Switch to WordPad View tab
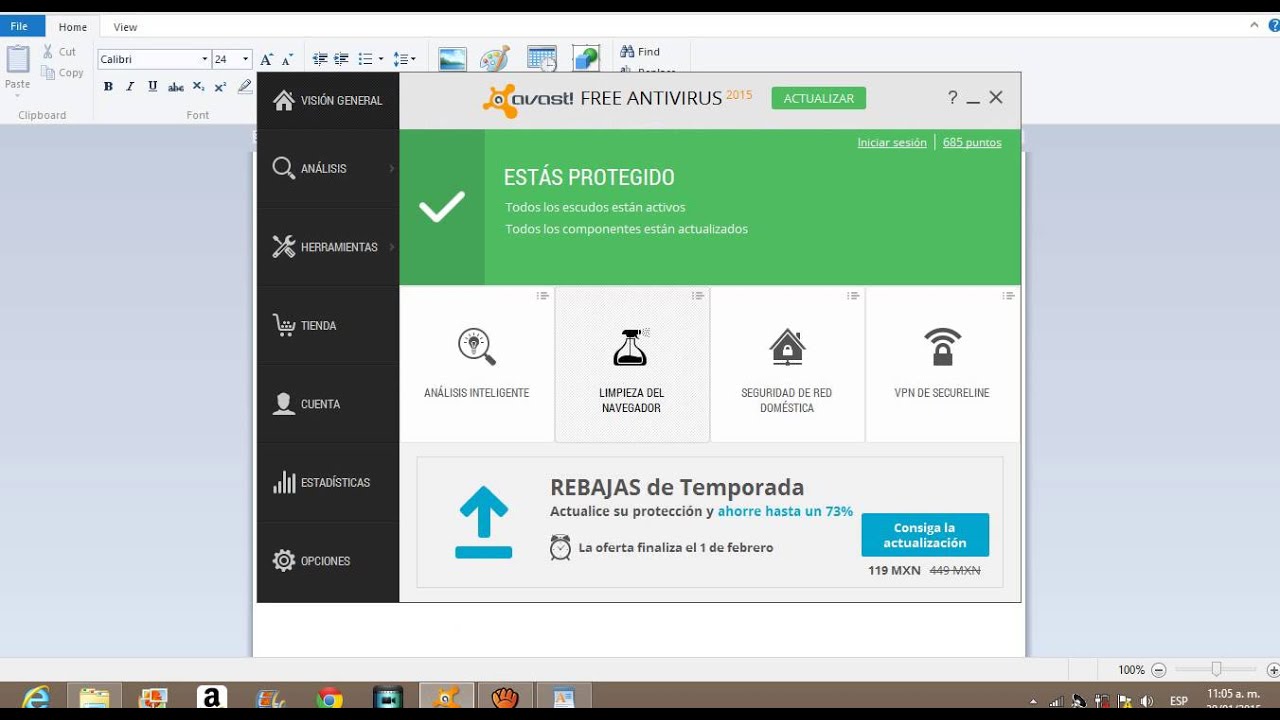This screenshot has height=720, width=1280. click(x=125, y=27)
